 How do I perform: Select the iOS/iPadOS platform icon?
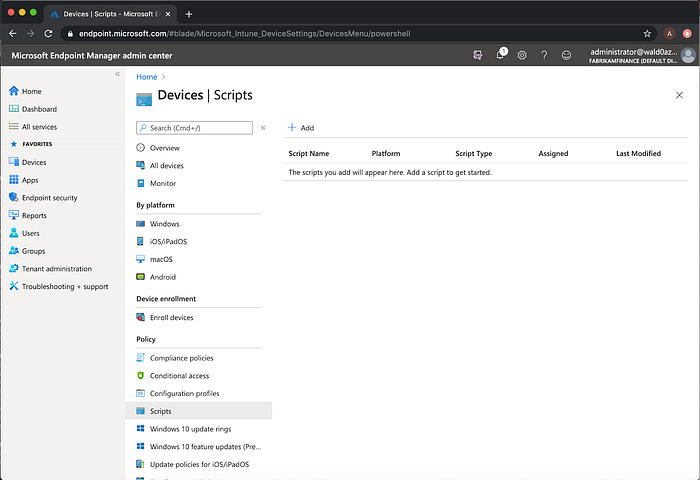coord(141,242)
